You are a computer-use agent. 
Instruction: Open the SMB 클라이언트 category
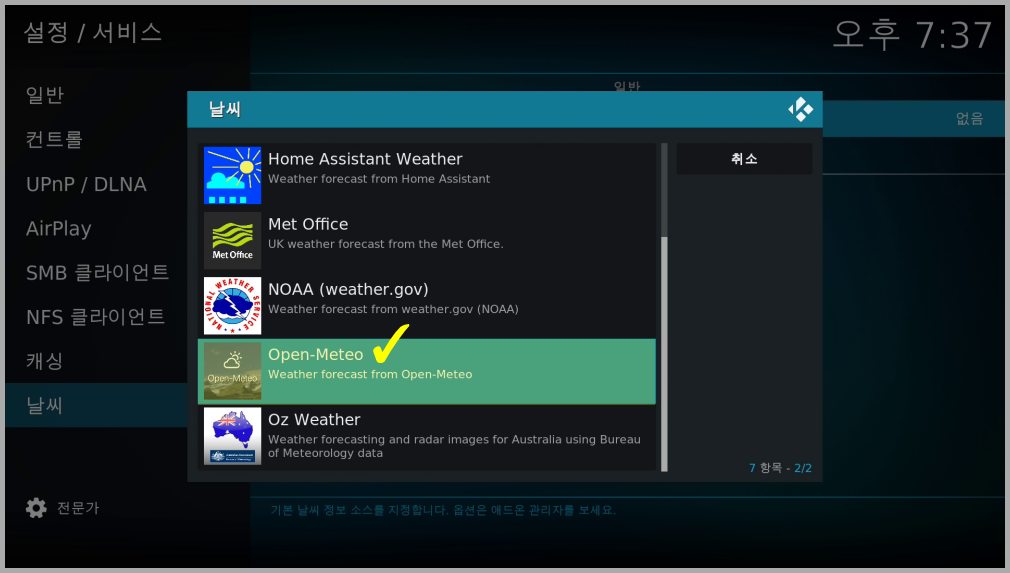click(96, 272)
